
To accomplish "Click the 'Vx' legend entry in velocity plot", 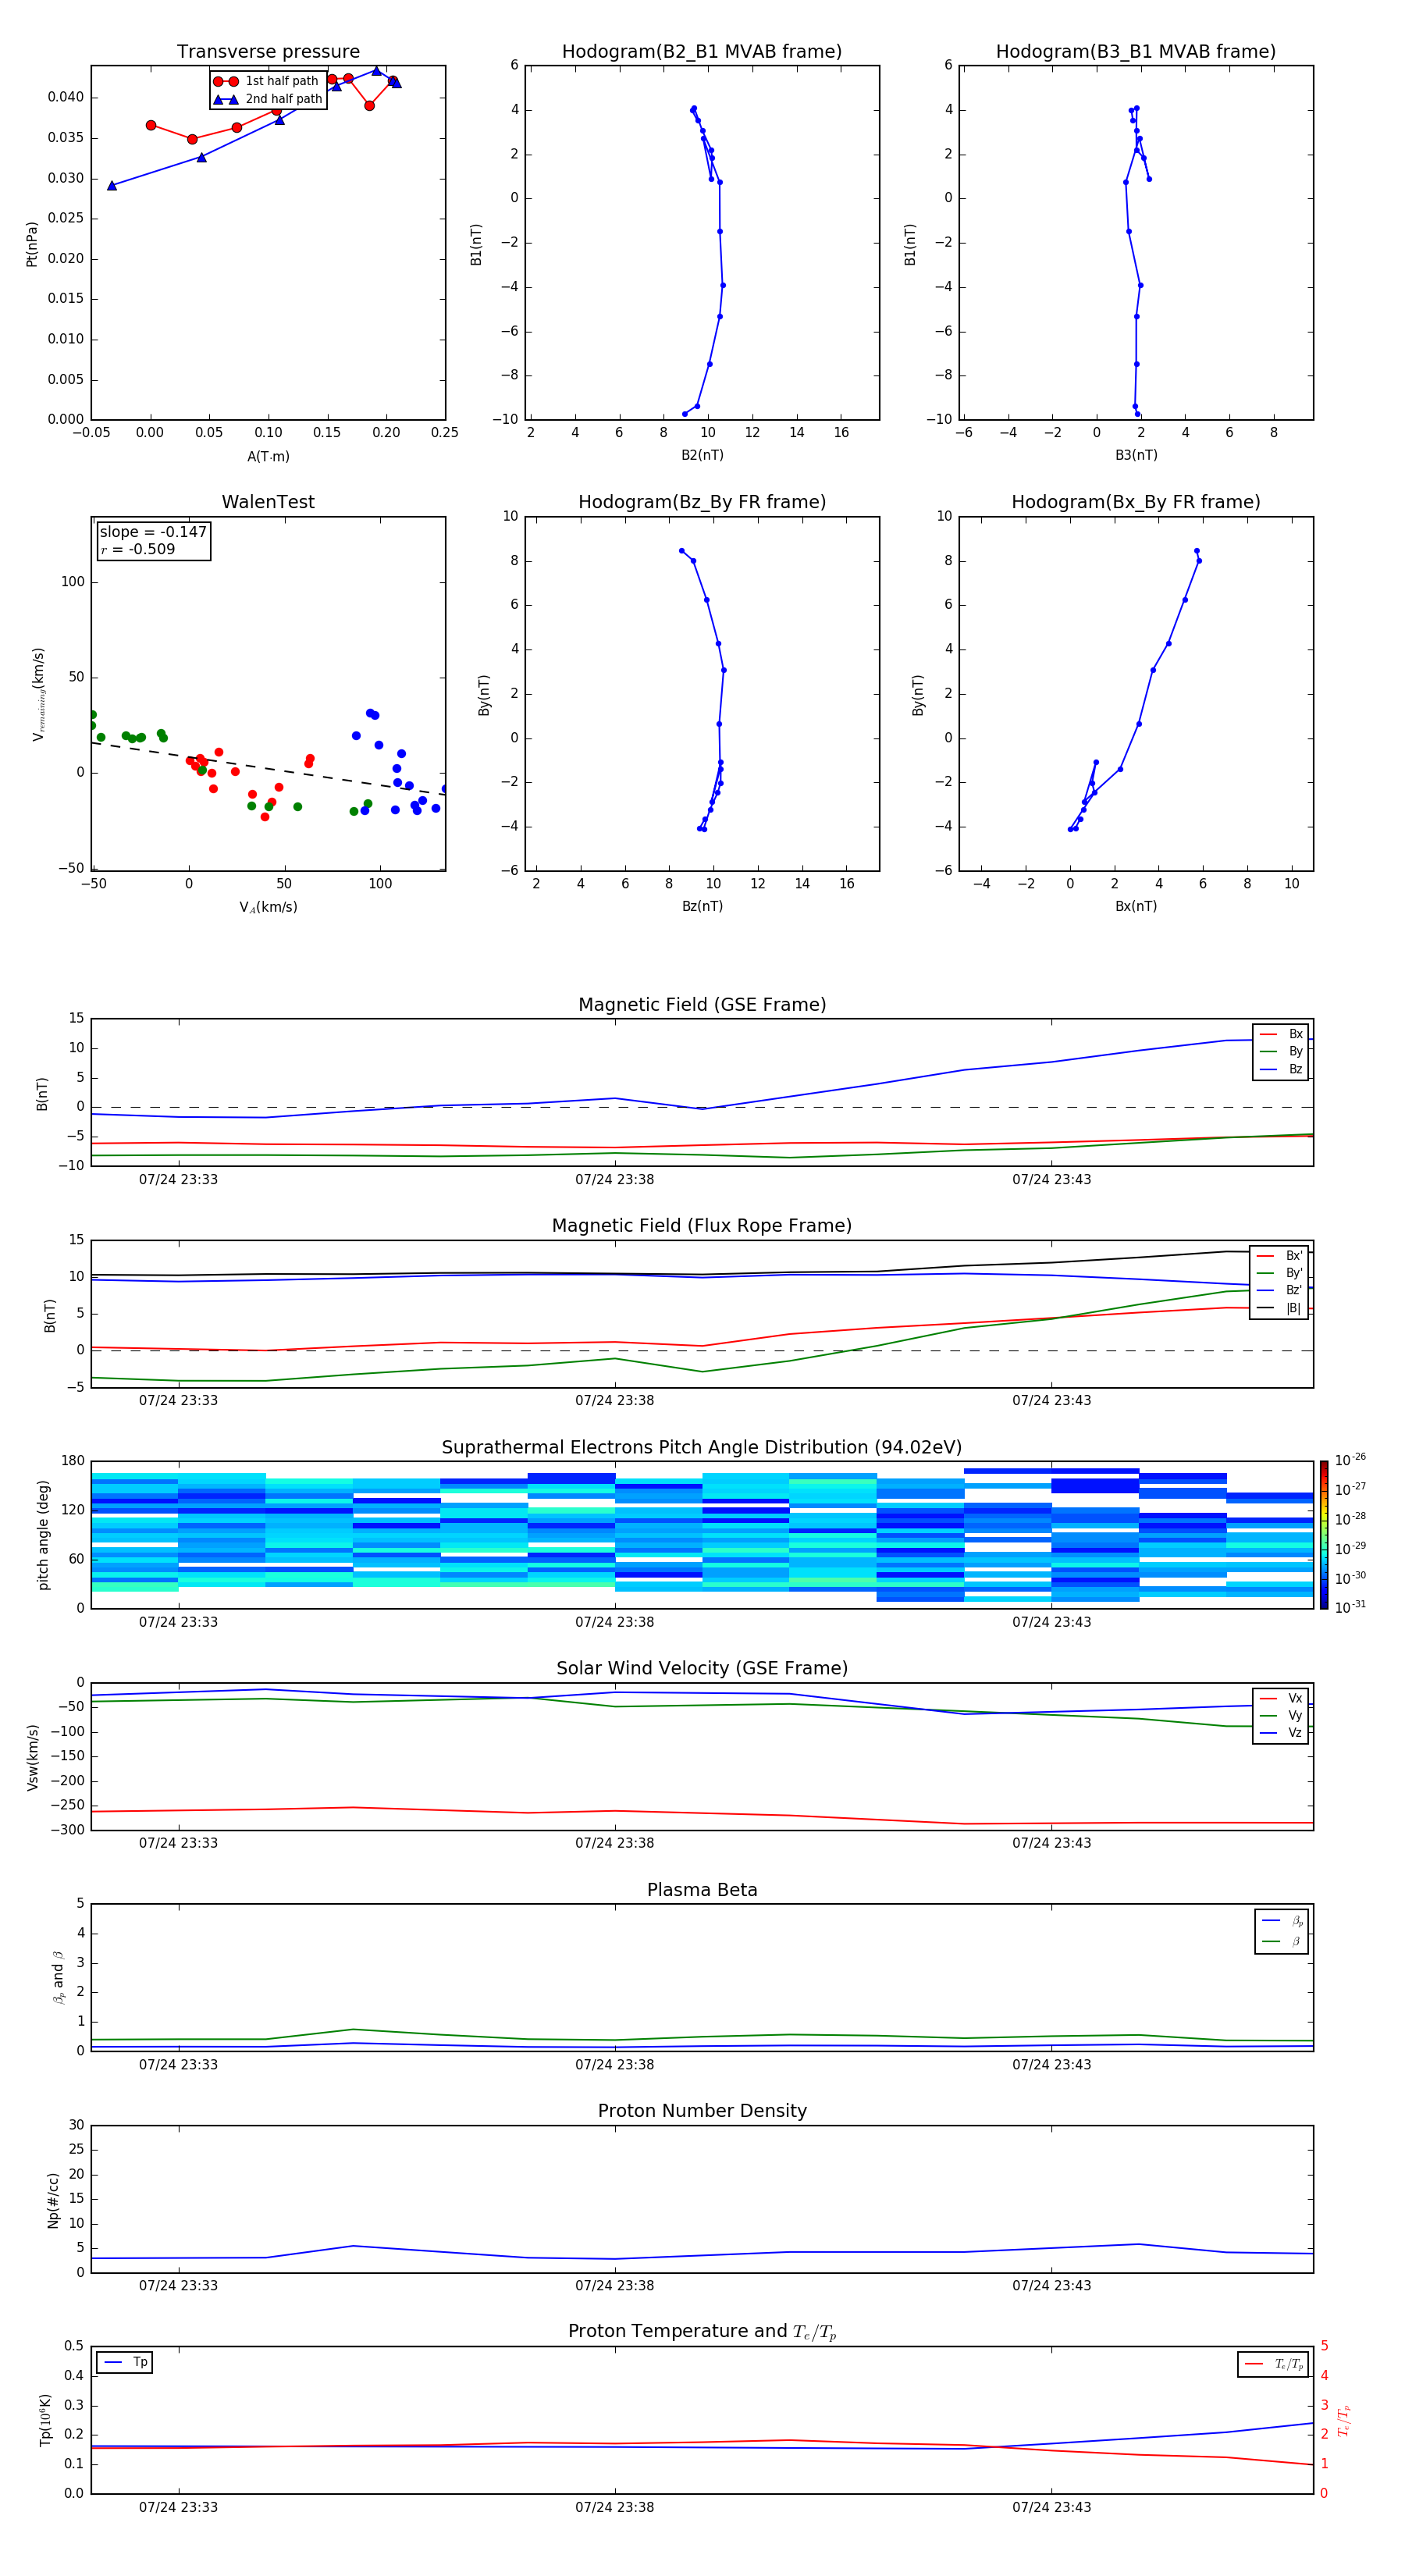I will [x=1281, y=1699].
